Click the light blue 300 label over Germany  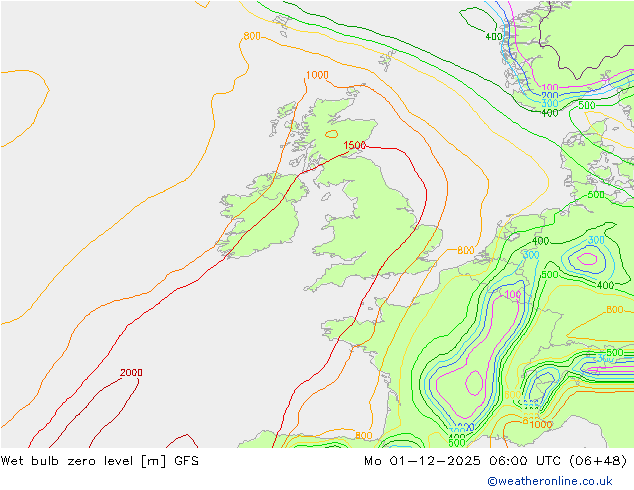[596, 240]
